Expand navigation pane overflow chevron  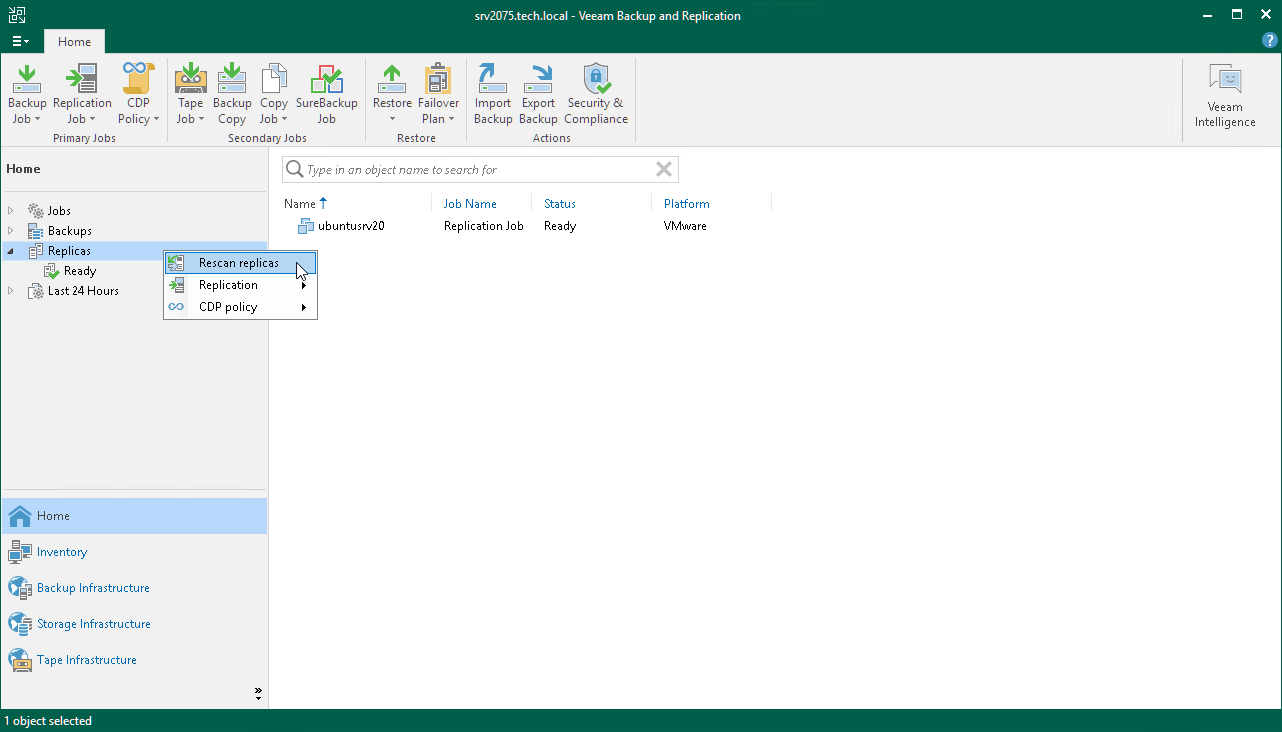point(258,692)
